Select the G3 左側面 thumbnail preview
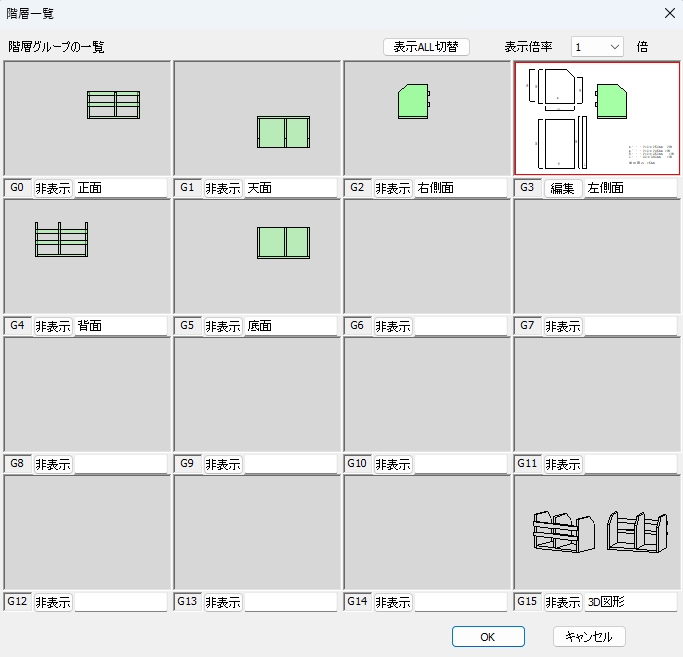The image size is (683, 657). 597,119
